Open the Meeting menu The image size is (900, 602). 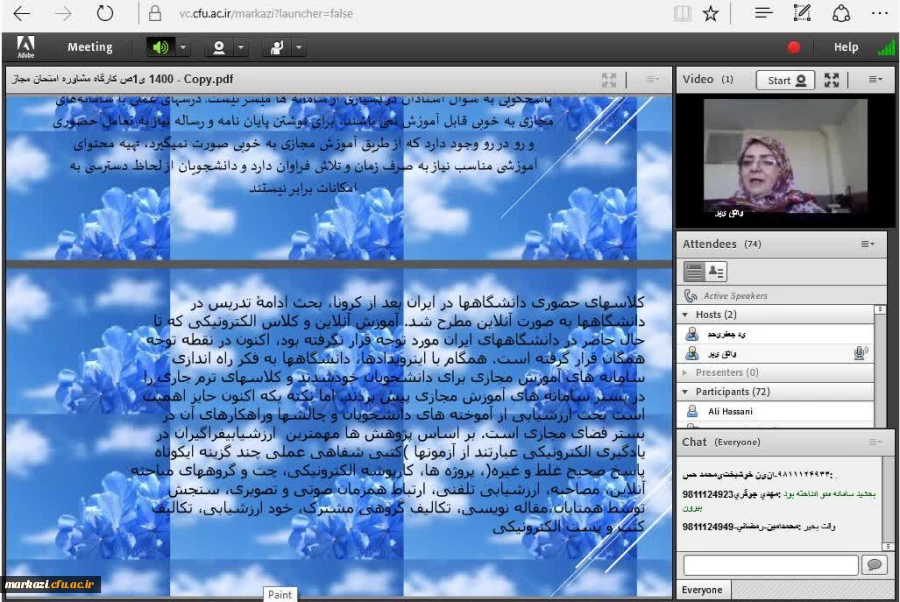point(89,46)
